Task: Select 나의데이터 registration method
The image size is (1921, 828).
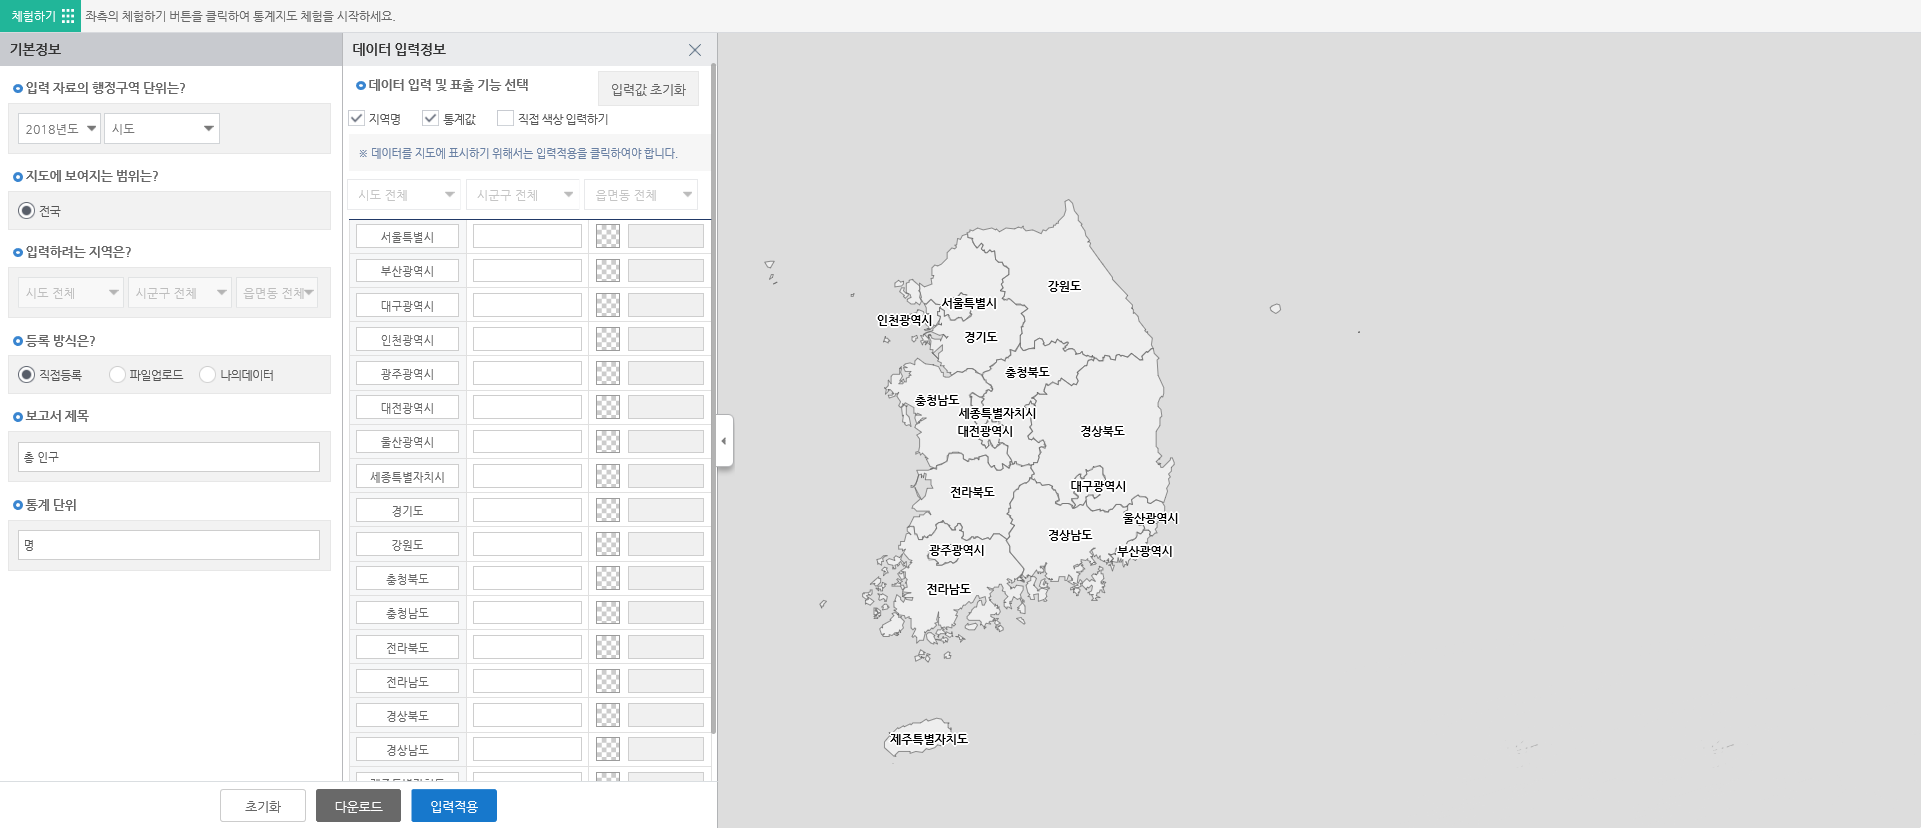Action: pyautogui.click(x=208, y=374)
